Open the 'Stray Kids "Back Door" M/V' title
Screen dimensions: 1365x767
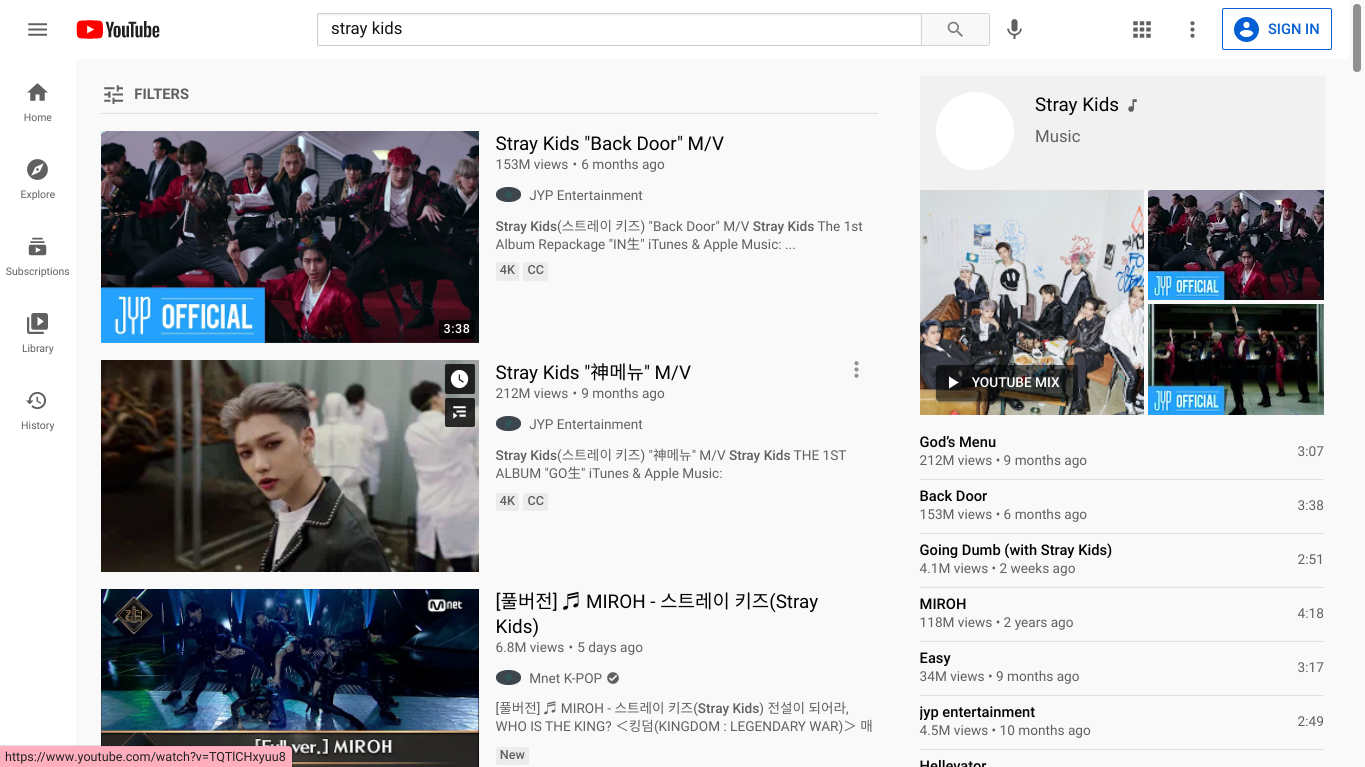[610, 143]
